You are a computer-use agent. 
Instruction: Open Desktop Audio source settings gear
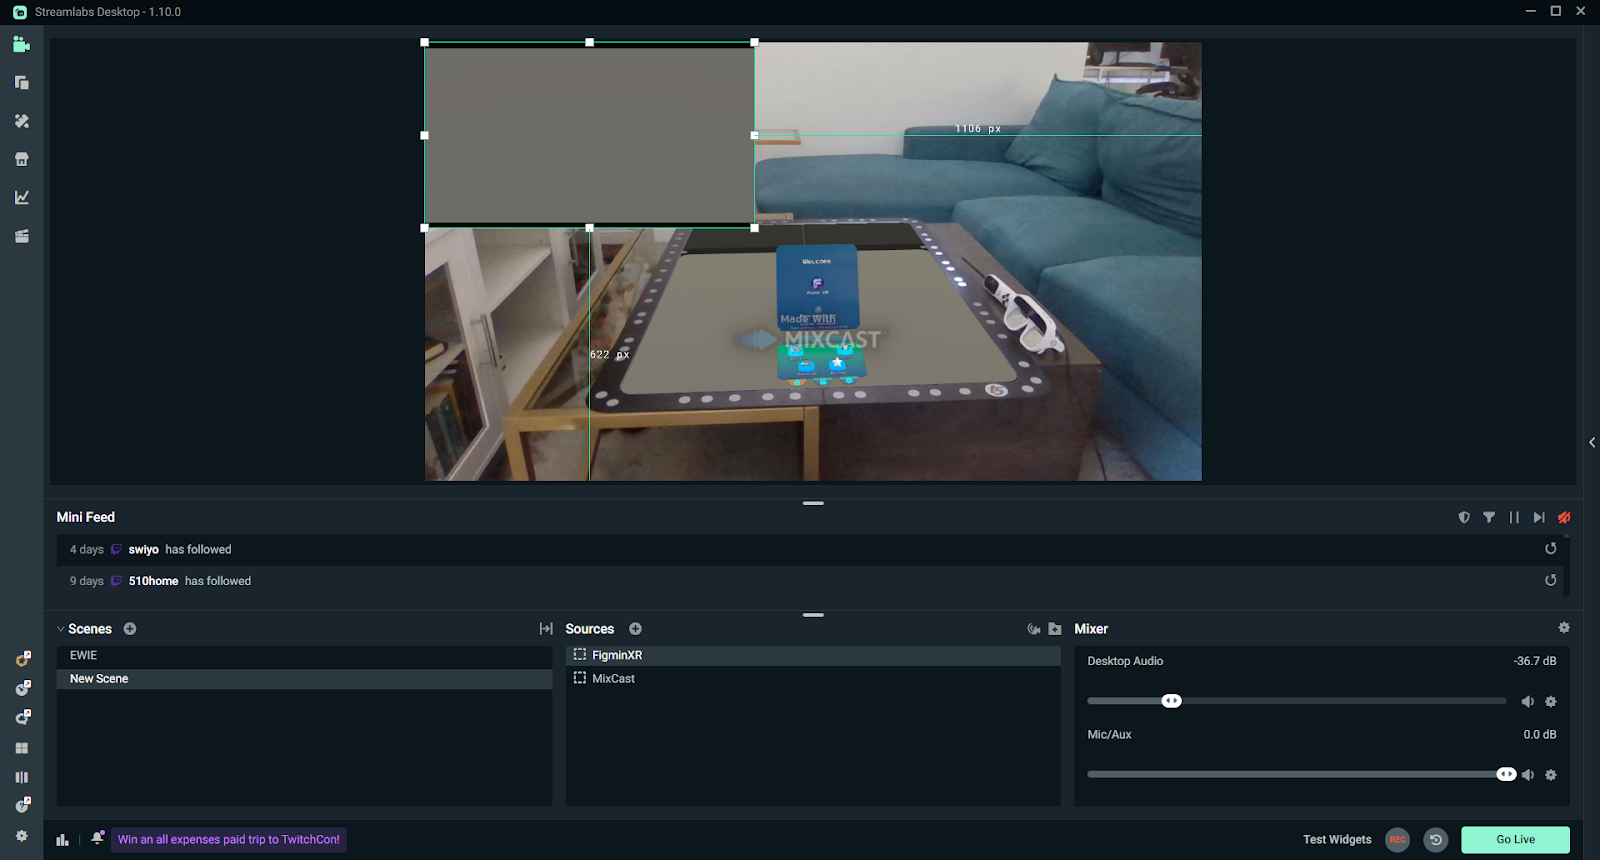(1551, 702)
